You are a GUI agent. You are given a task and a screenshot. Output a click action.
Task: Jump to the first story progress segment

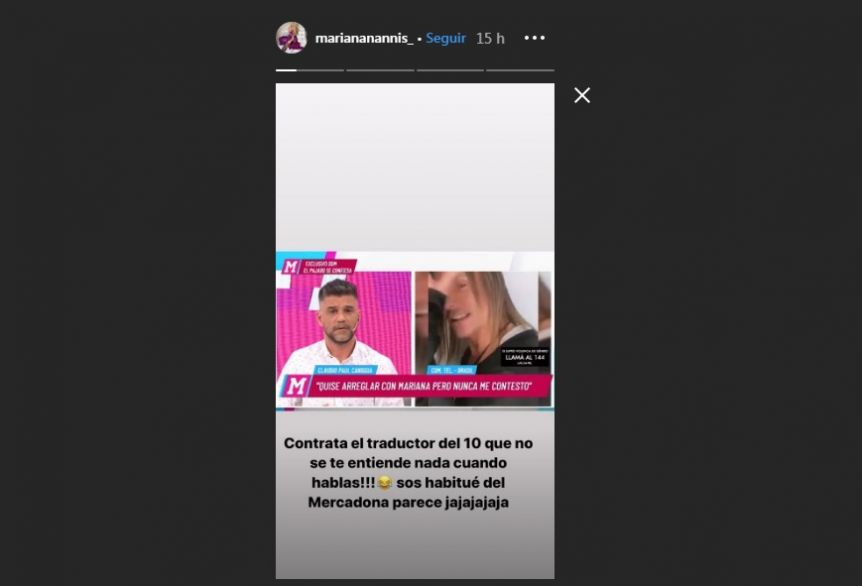[310, 70]
